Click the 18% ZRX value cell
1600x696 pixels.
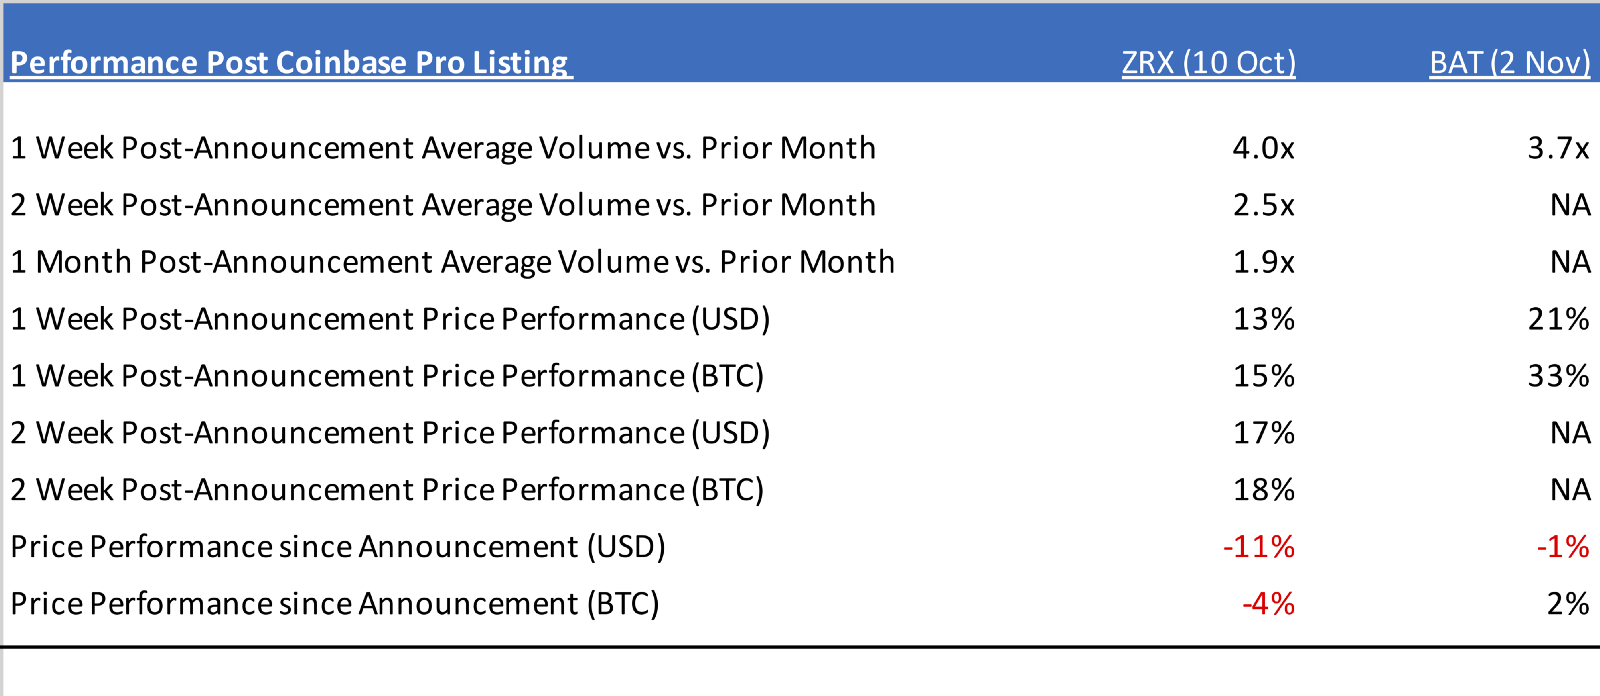coord(1264,490)
